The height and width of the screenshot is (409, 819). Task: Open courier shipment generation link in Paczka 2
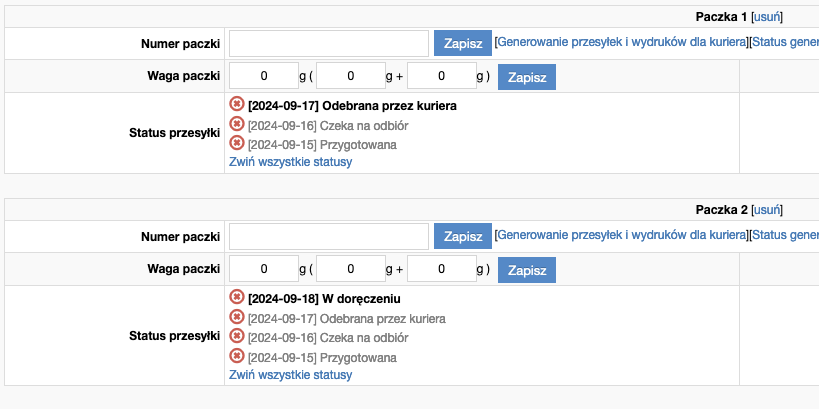(x=621, y=235)
